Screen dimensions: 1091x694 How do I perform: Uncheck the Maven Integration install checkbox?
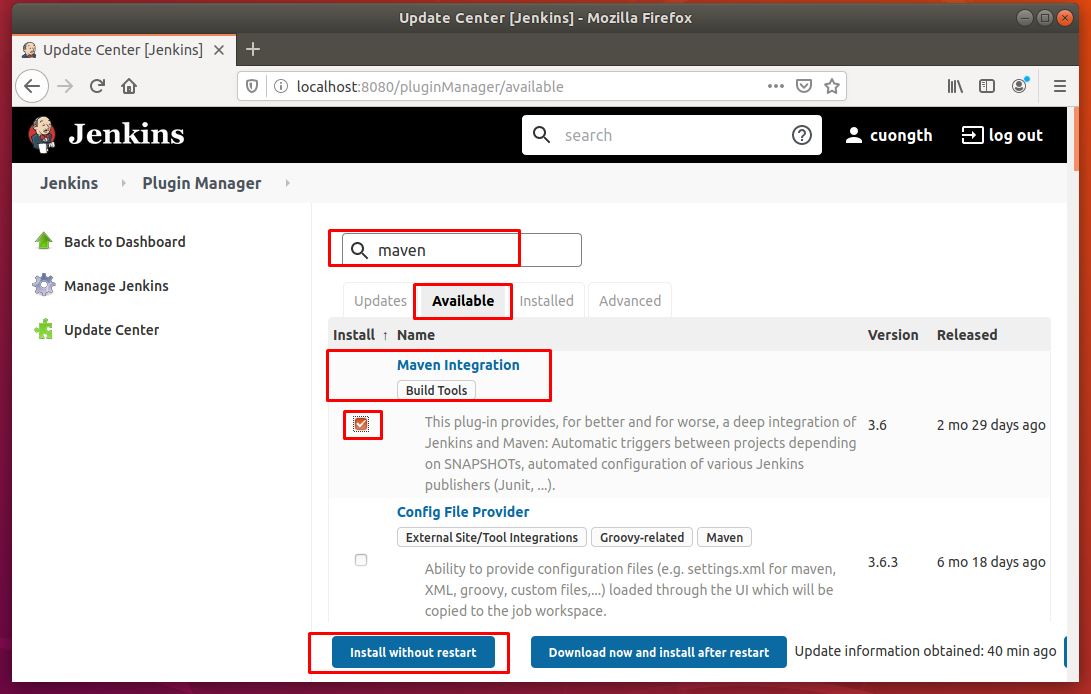coord(360,424)
